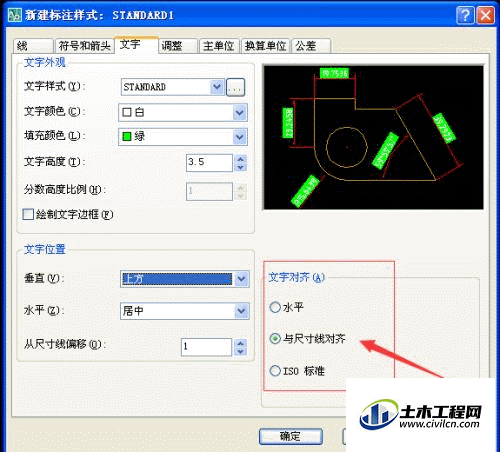Click the dimension style preview image

pyautogui.click(x=373, y=137)
